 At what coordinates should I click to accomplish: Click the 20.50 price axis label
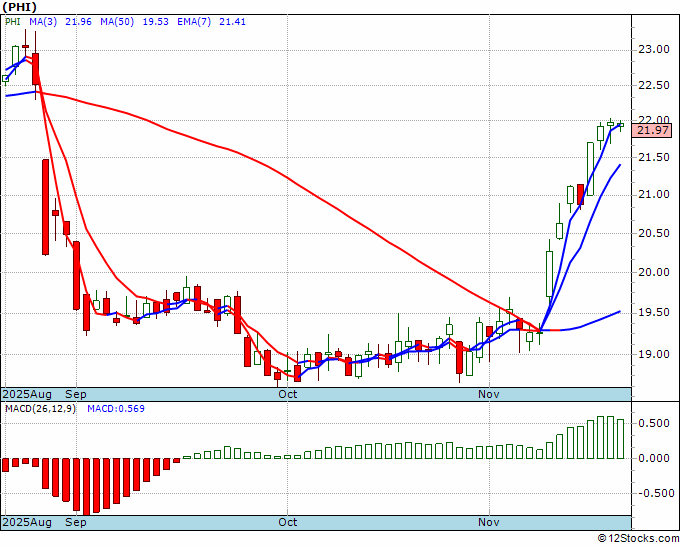point(654,233)
